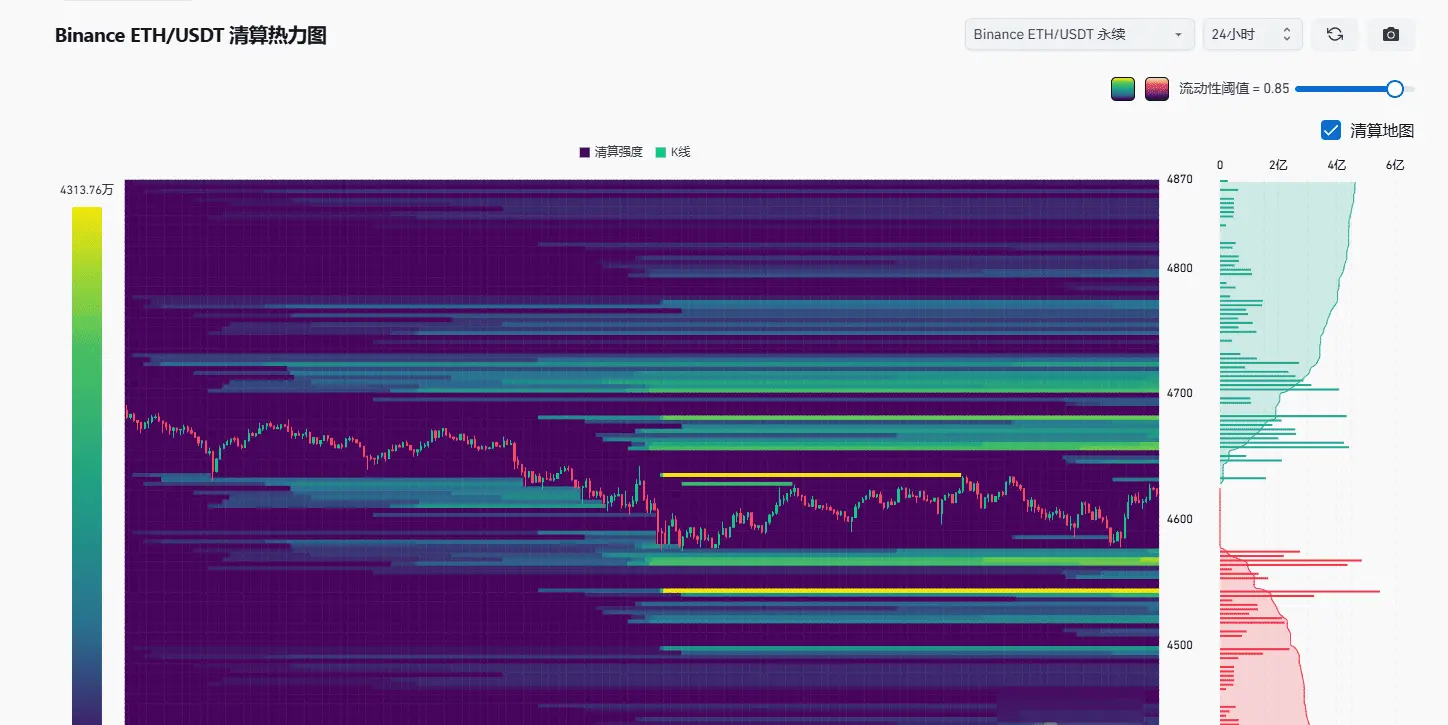Adjust the 流动性阈值 slider handle

(1395, 89)
